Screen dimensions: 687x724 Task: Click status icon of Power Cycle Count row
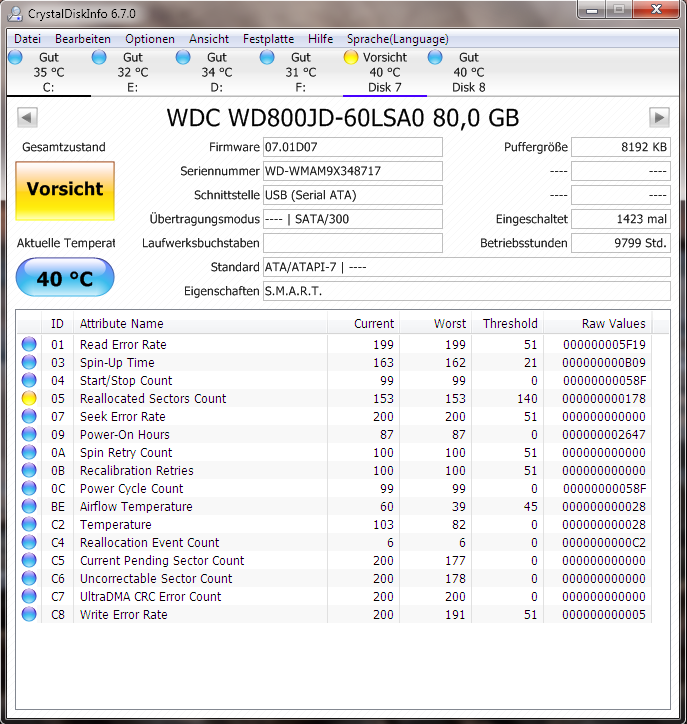point(29,488)
